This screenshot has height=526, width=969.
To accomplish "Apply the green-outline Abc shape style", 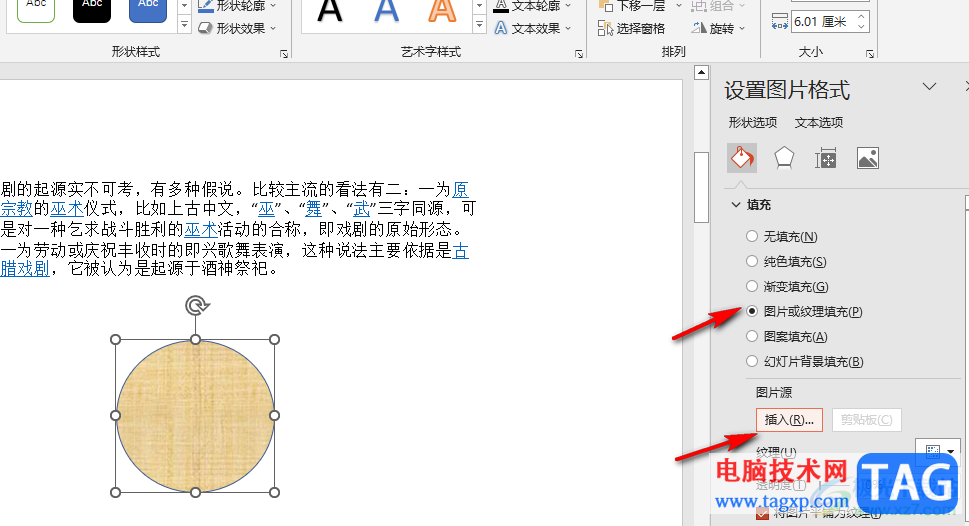I will (36, 10).
